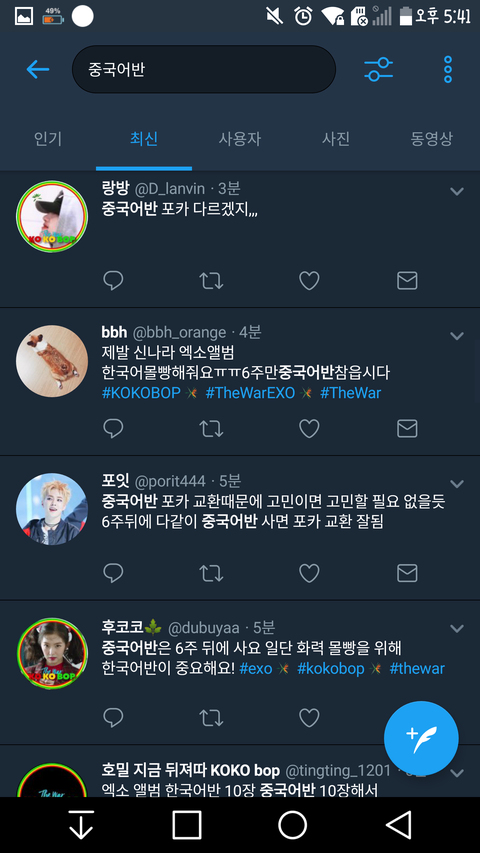Like the @porit444 tweet
Image resolution: width=480 pixels, height=853 pixels.
309,572
